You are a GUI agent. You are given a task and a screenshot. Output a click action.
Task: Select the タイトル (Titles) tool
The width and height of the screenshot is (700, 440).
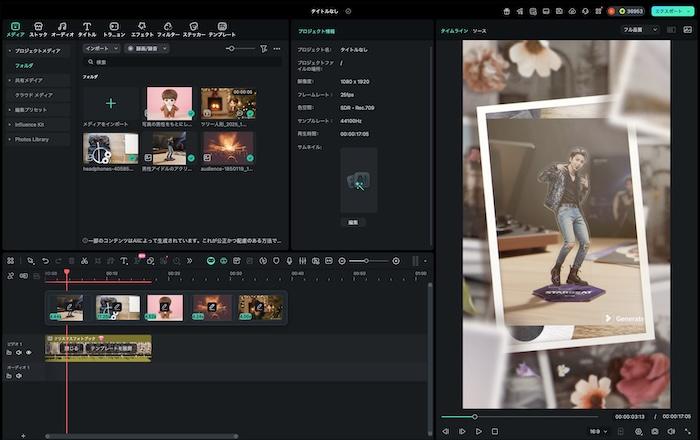click(87, 27)
